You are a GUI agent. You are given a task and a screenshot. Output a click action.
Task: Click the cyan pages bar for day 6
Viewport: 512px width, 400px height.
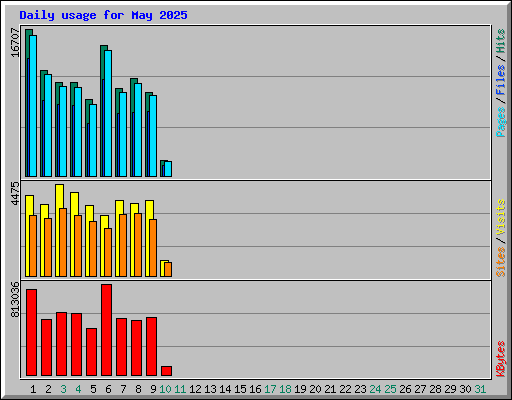[108, 113]
